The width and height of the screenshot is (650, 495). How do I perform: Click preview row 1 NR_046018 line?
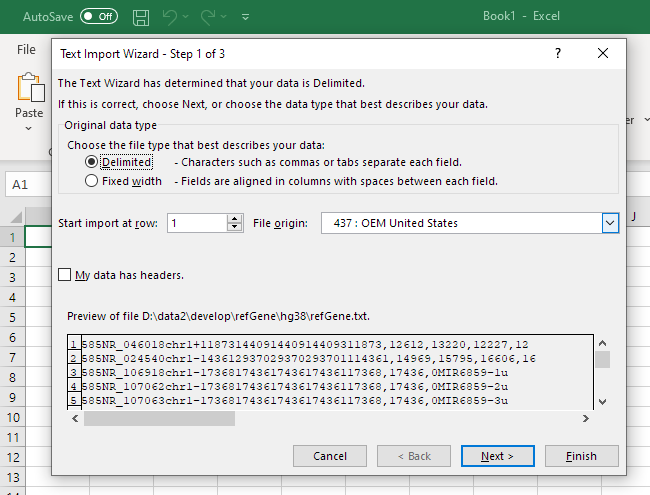tap(305, 344)
